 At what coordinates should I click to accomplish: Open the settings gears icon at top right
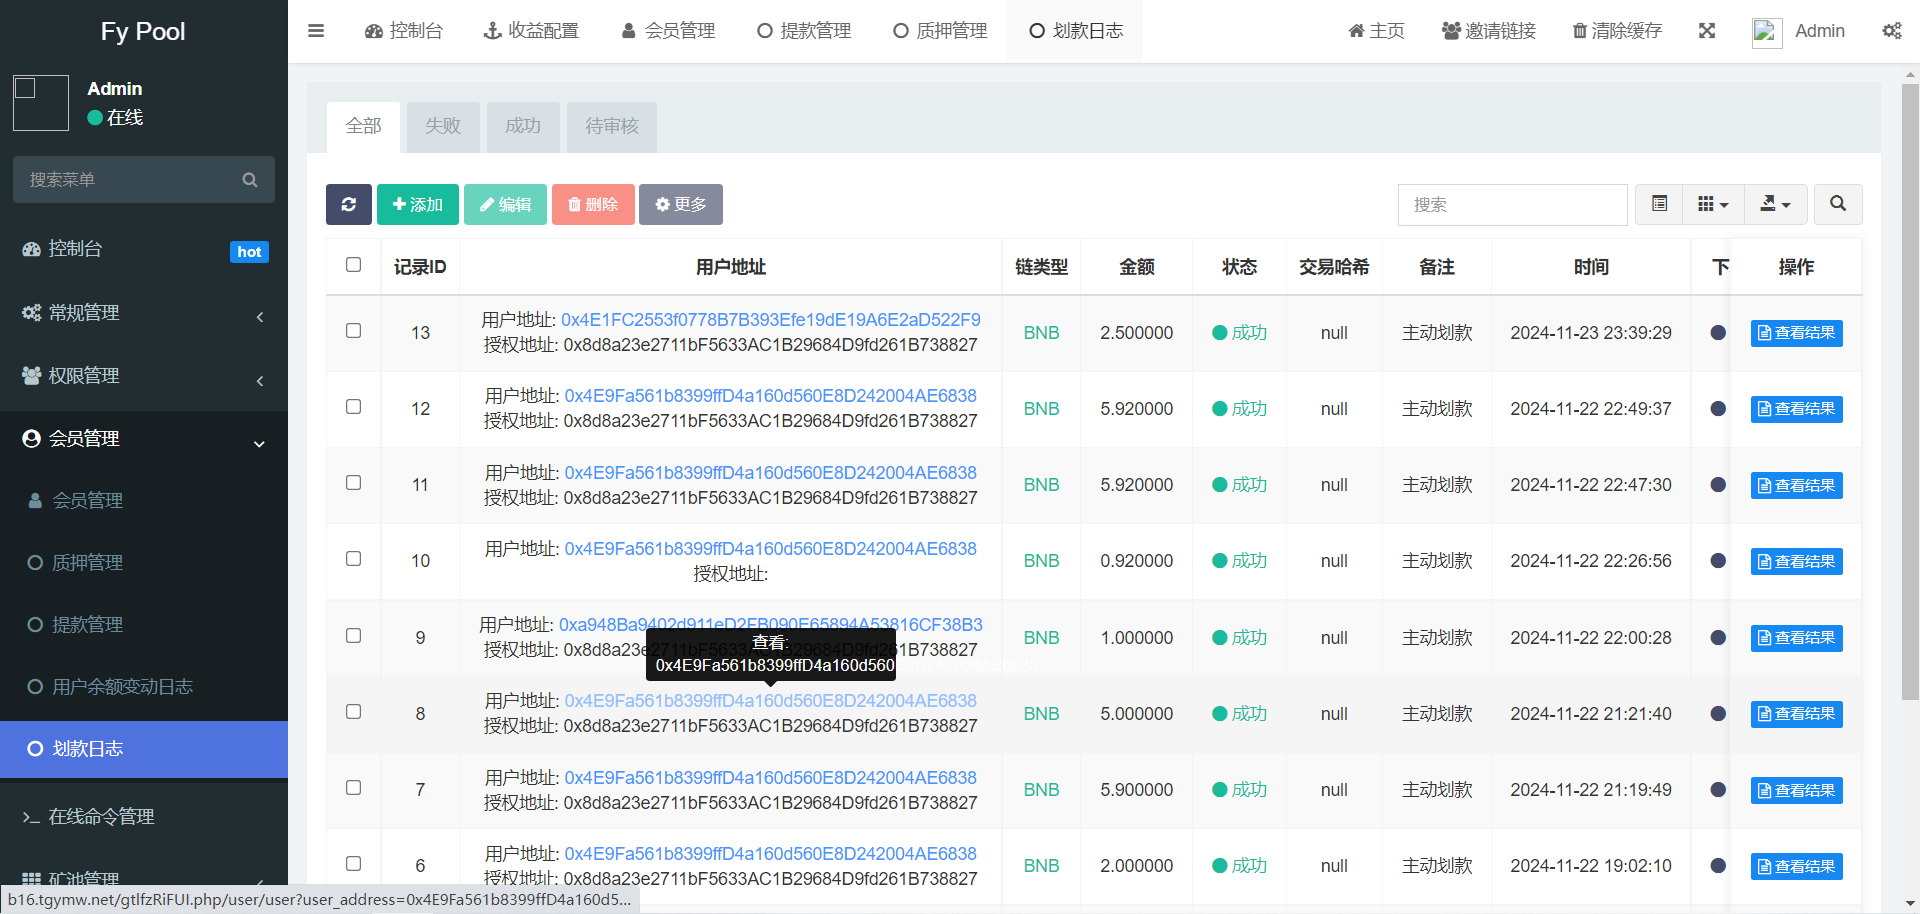[x=1891, y=31]
